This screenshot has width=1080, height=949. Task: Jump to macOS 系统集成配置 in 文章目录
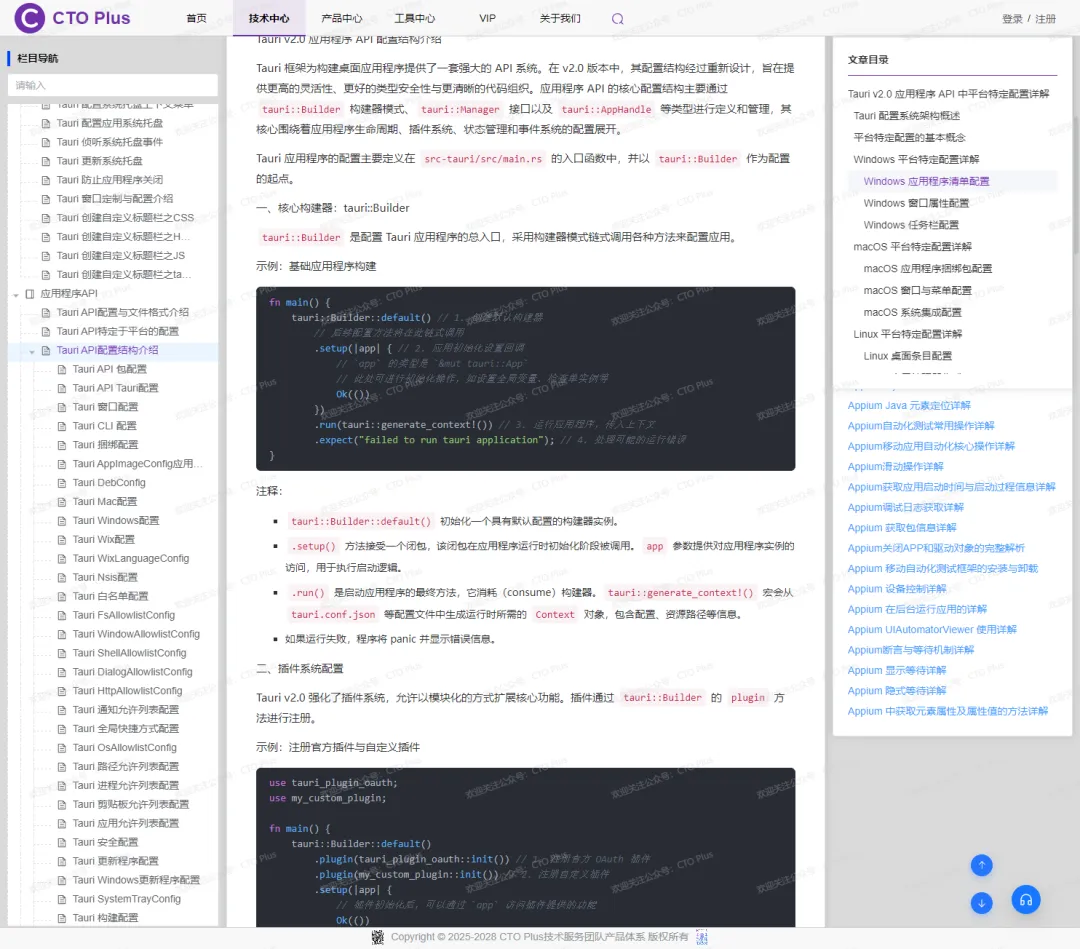pyautogui.click(x=913, y=313)
